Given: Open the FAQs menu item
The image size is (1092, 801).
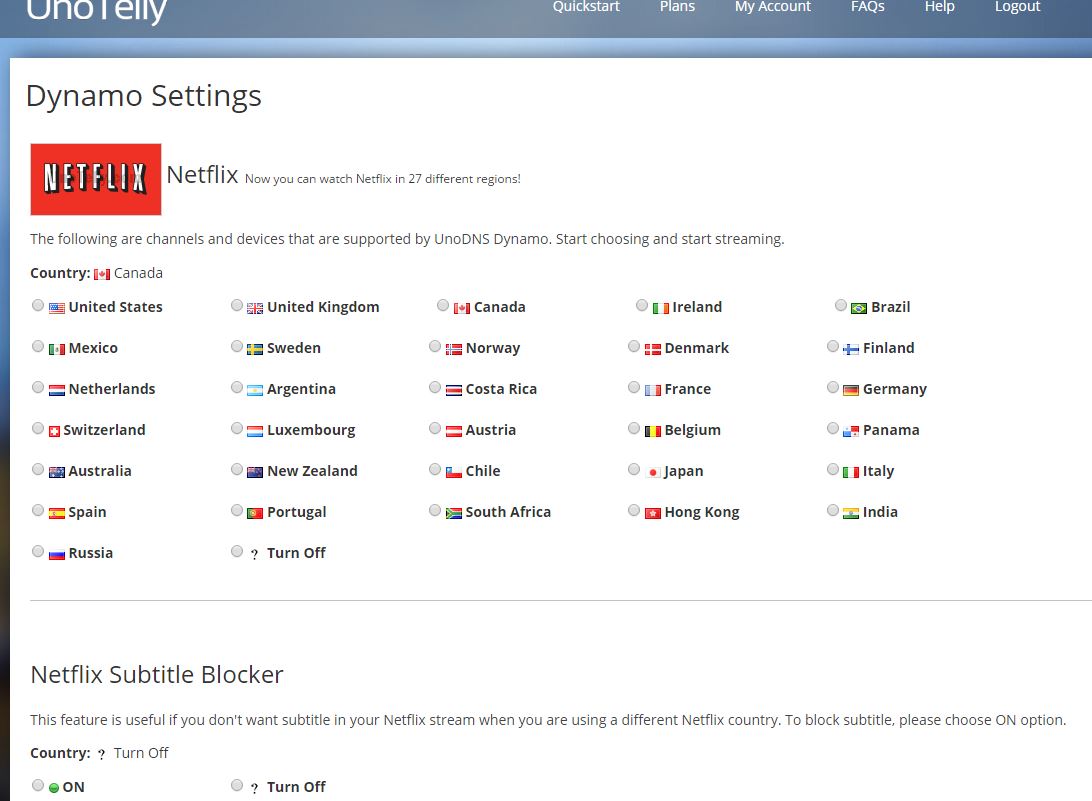Looking at the screenshot, I should point(867,6).
